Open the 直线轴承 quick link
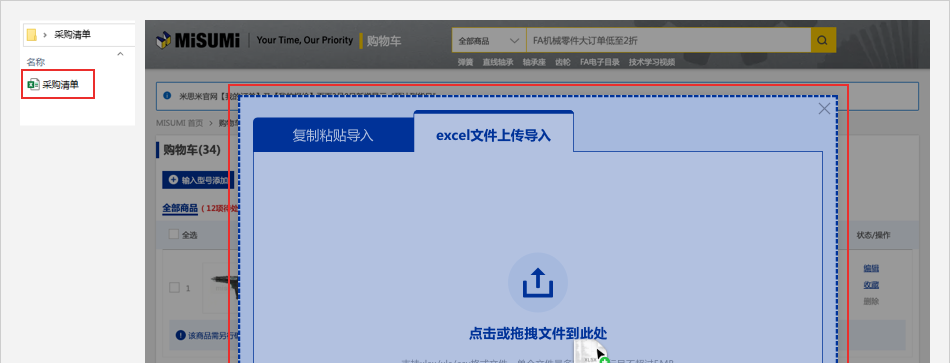The image size is (950, 363). point(497,62)
